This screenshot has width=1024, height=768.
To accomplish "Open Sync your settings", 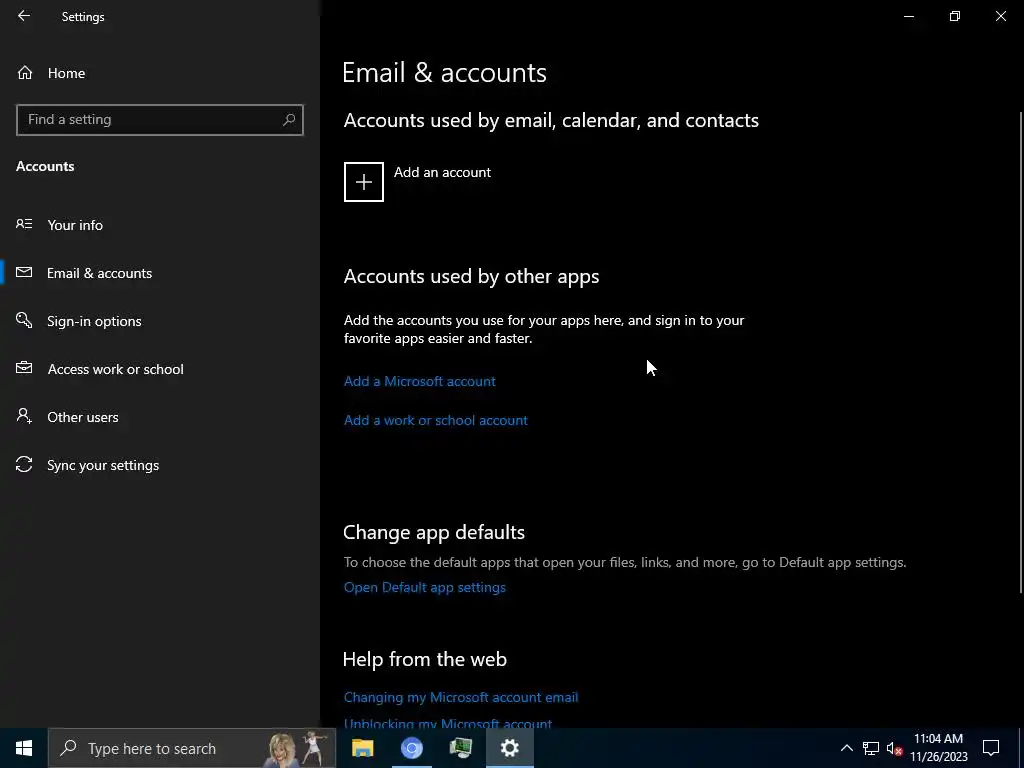I will pyautogui.click(x=103, y=465).
